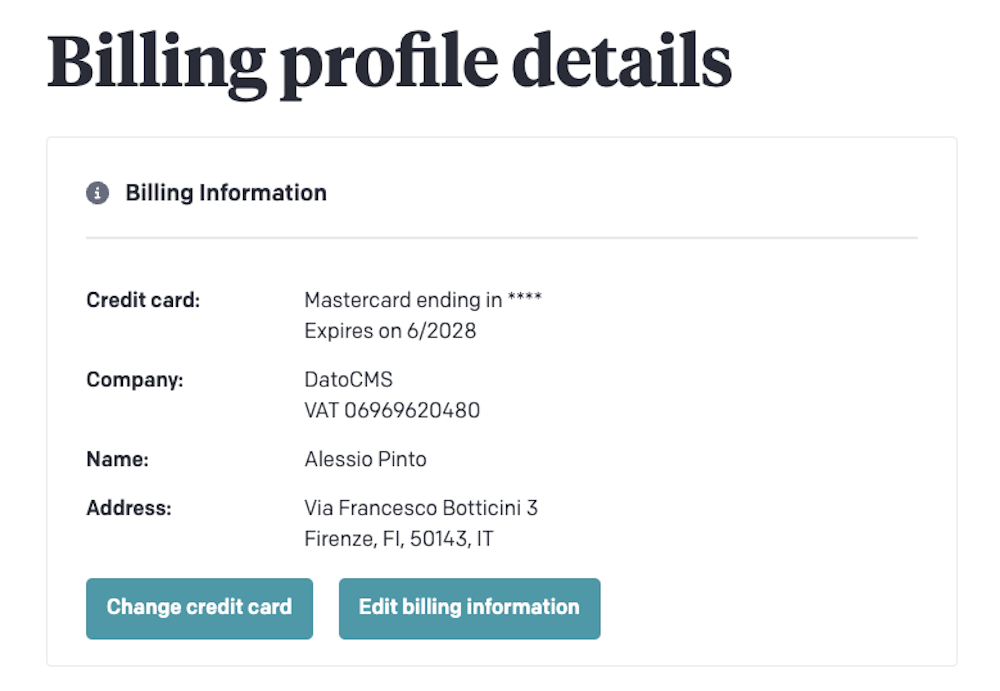Screen dimensions: 1000x691
Task: Select the Company label
Action: 135,380
